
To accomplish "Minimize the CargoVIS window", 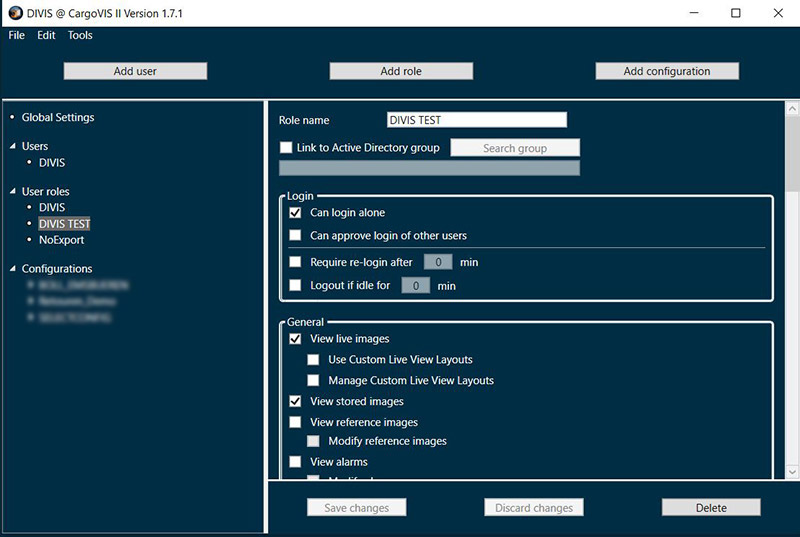I will pos(694,13).
